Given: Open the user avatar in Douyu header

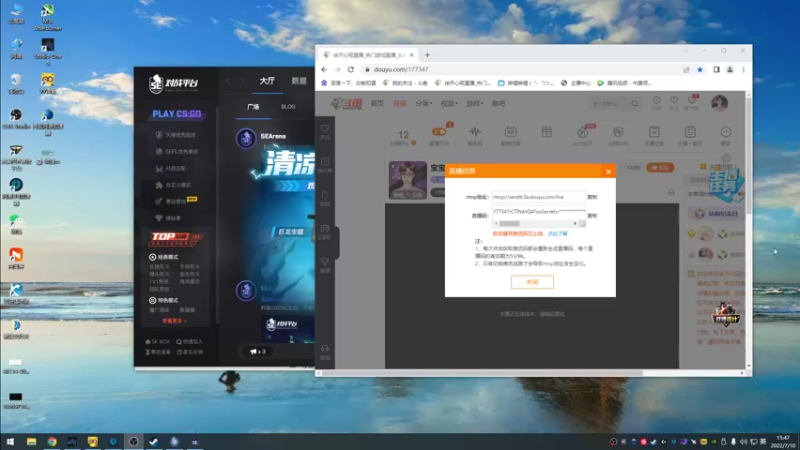Looking at the screenshot, I should [719, 103].
